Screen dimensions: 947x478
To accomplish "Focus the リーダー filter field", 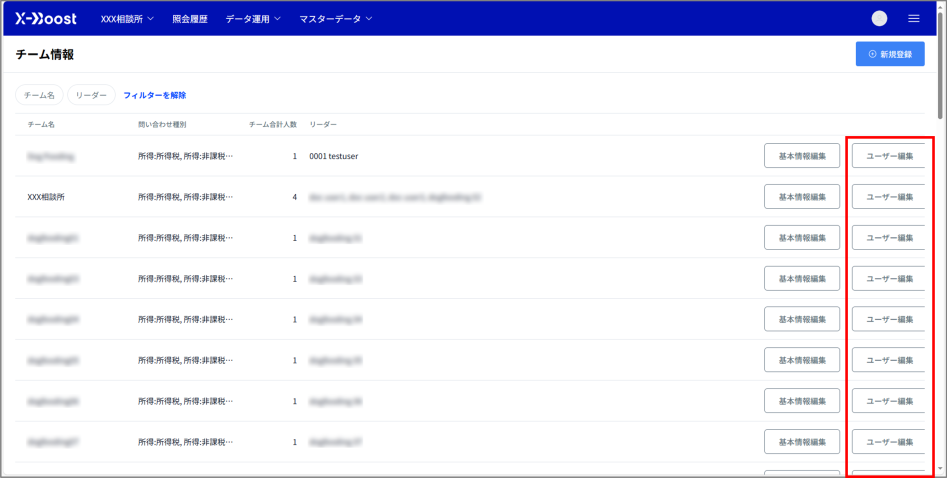I will tap(91, 95).
